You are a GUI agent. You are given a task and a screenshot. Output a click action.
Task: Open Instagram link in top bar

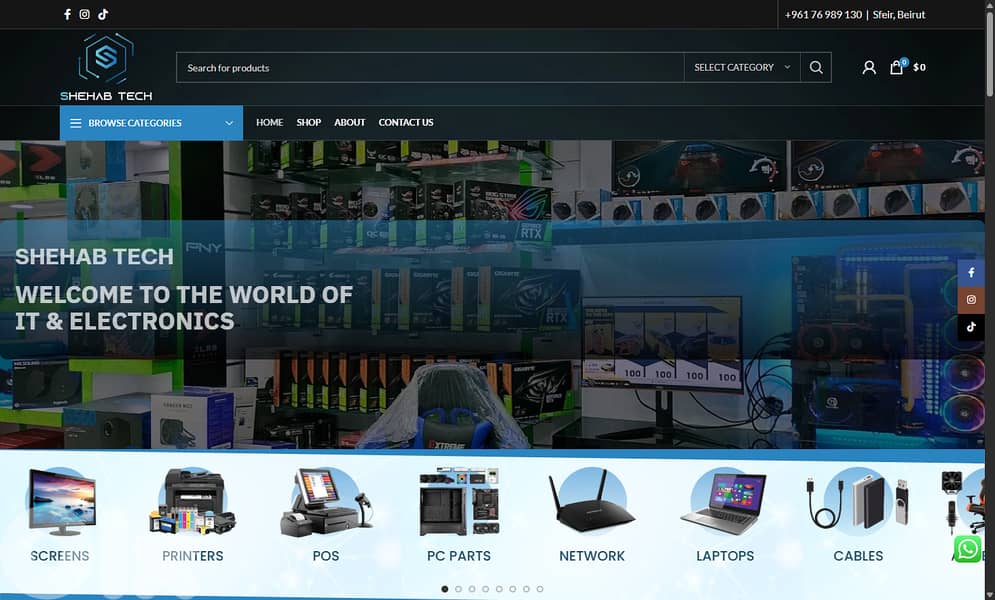(x=84, y=14)
